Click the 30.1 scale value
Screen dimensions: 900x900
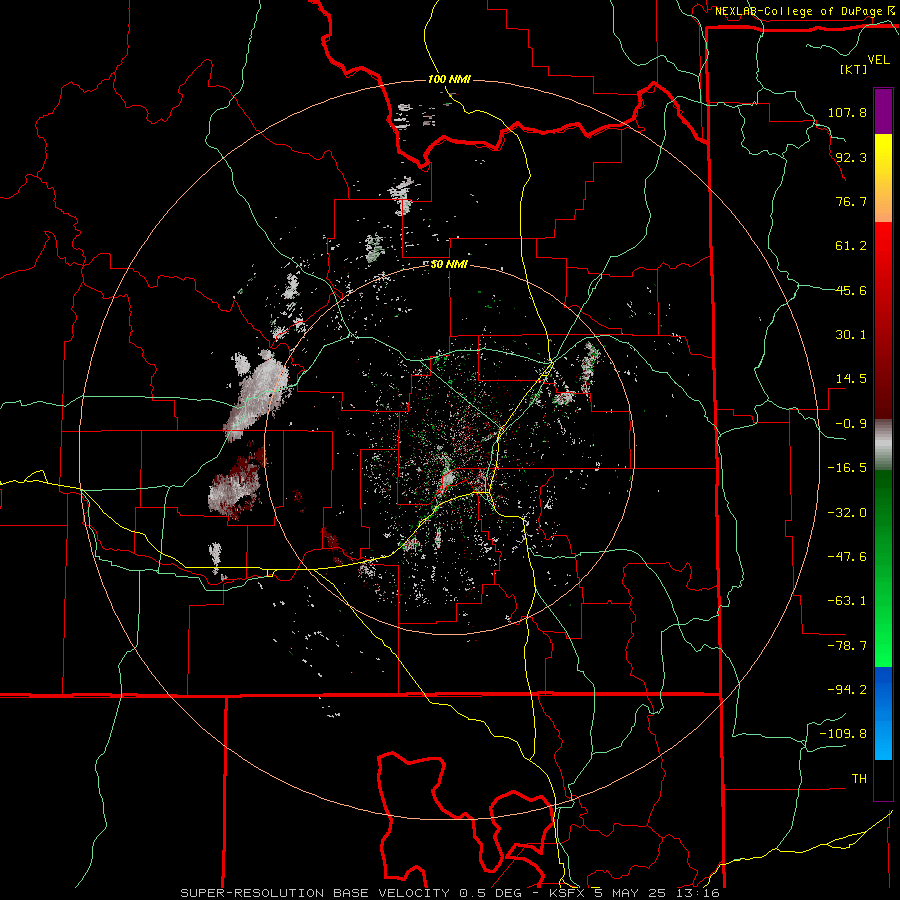coord(851,335)
